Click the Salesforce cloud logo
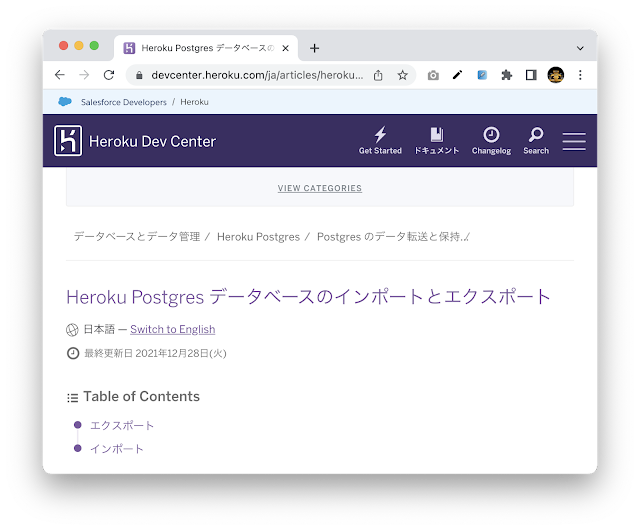640x530 pixels. coord(65,102)
